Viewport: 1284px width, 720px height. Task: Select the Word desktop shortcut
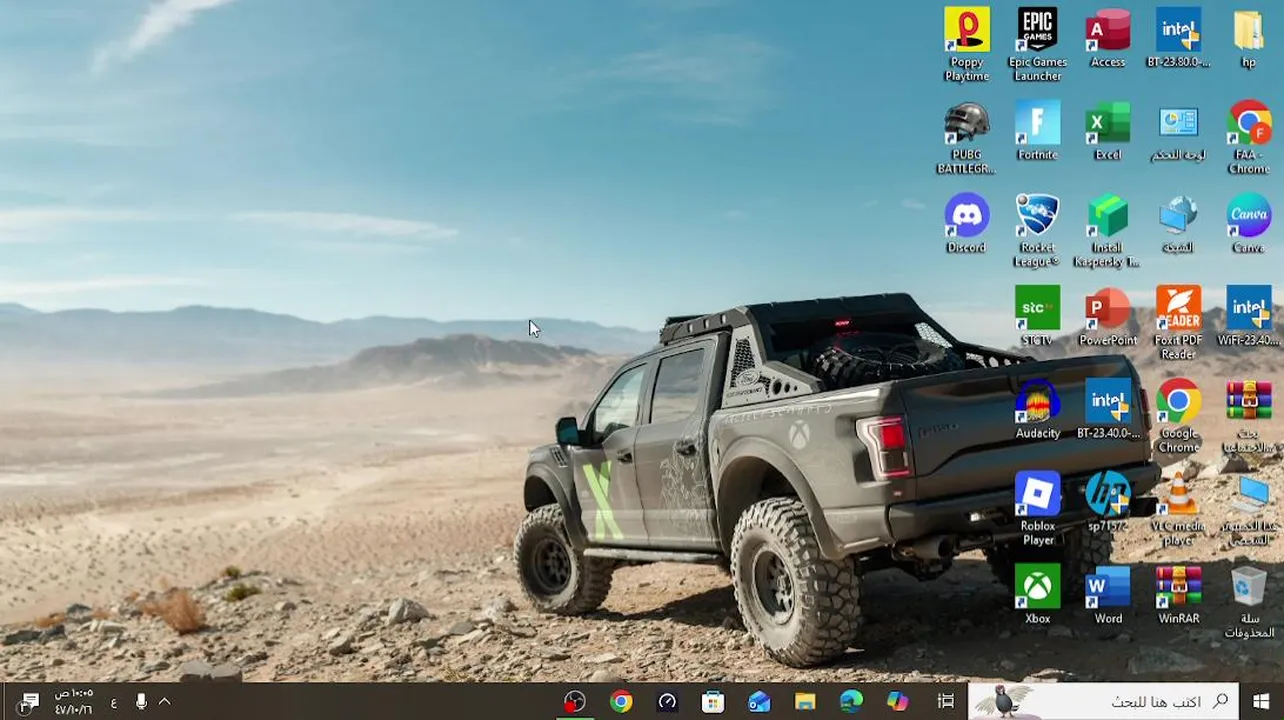1108,595
